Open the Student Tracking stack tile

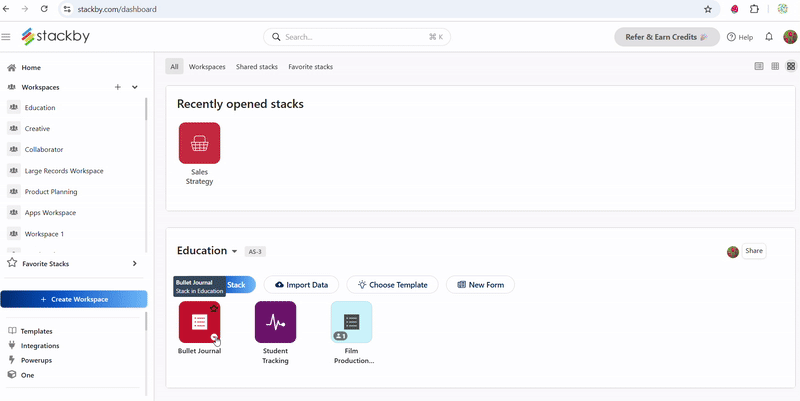tap(276, 322)
